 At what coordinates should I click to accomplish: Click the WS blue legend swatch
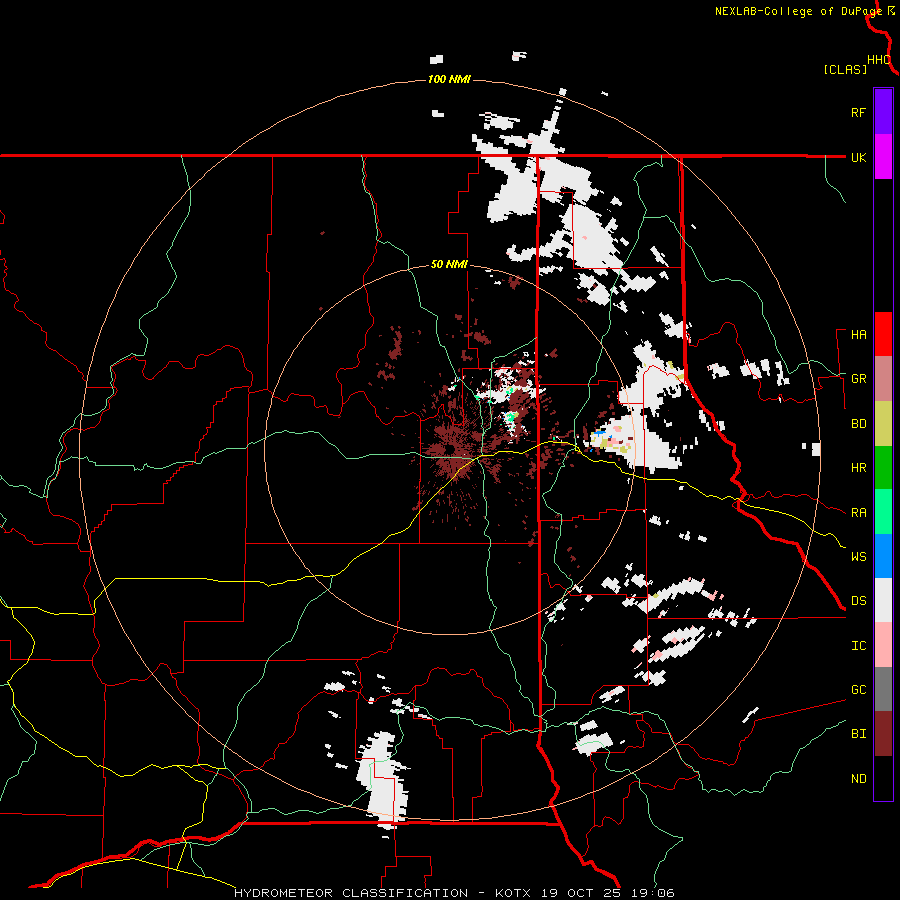(x=883, y=556)
